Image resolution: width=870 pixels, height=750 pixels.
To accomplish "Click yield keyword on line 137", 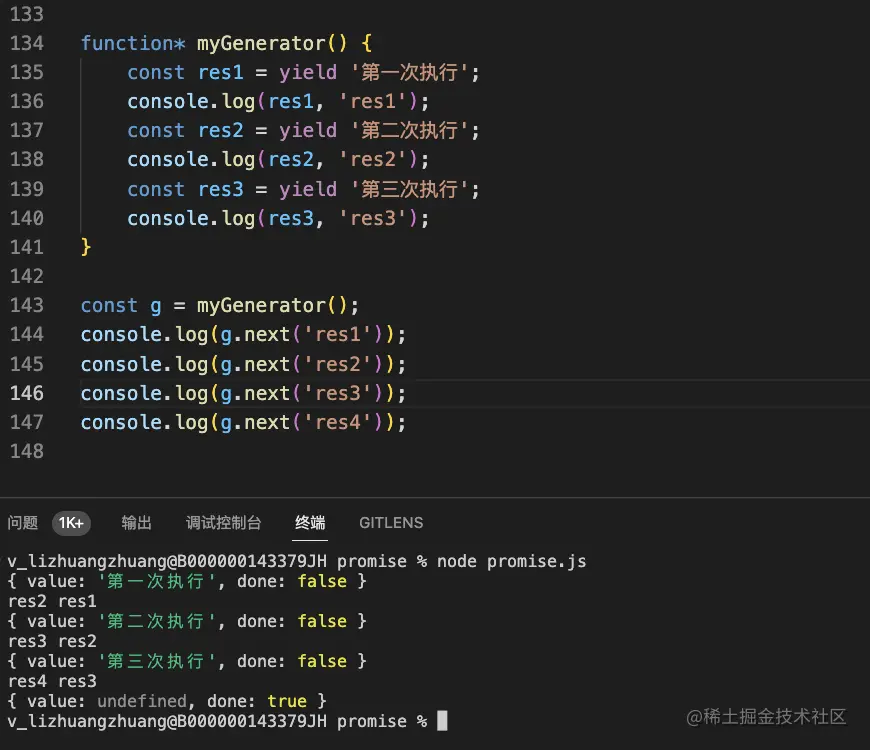I will pos(308,131).
